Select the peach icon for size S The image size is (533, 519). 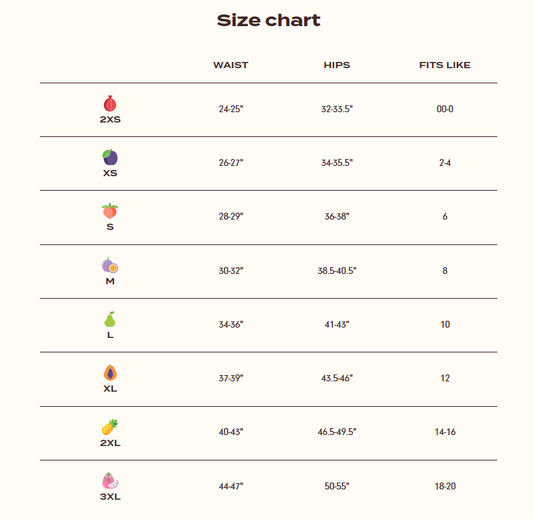(x=110, y=211)
